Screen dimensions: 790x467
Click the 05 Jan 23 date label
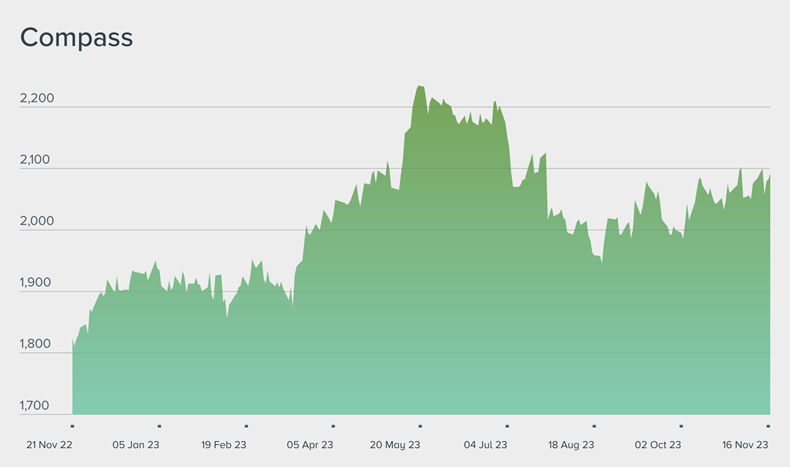136,444
